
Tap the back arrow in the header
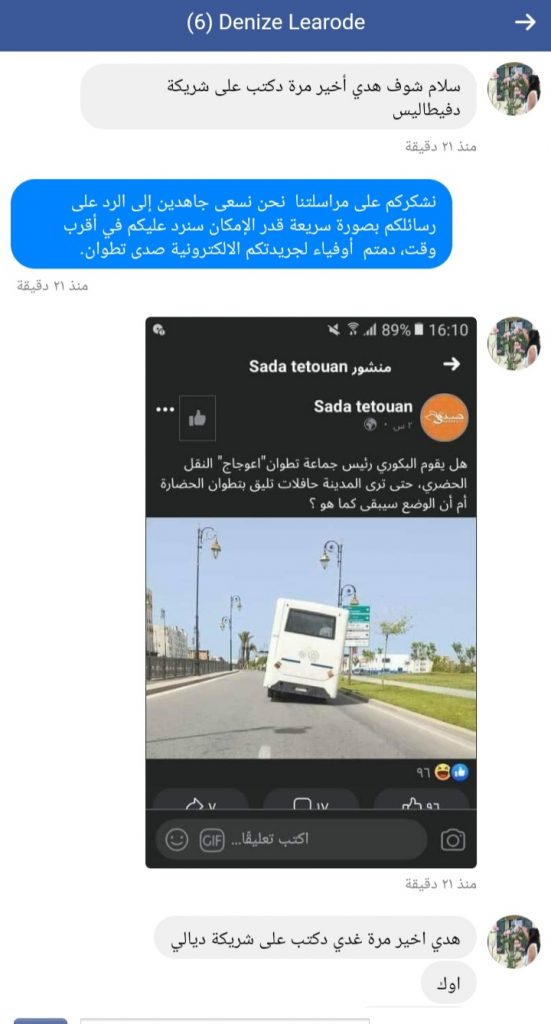point(524,22)
